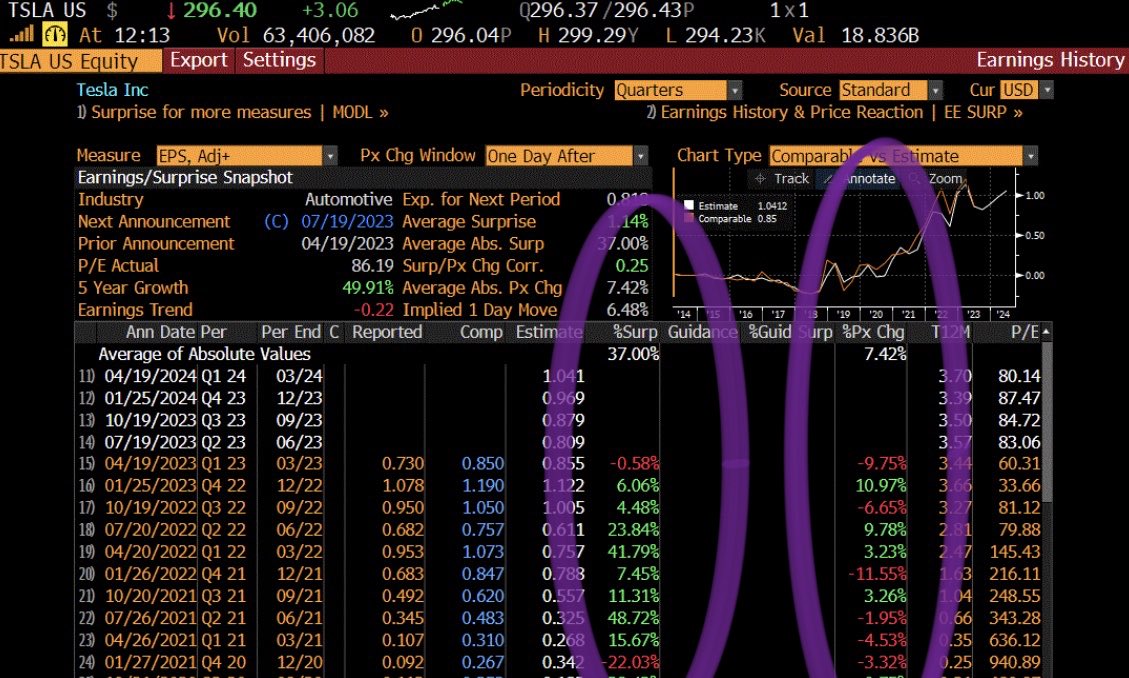1129x678 pixels.
Task: Click the %Surp value 41.79%
Action: click(x=633, y=552)
